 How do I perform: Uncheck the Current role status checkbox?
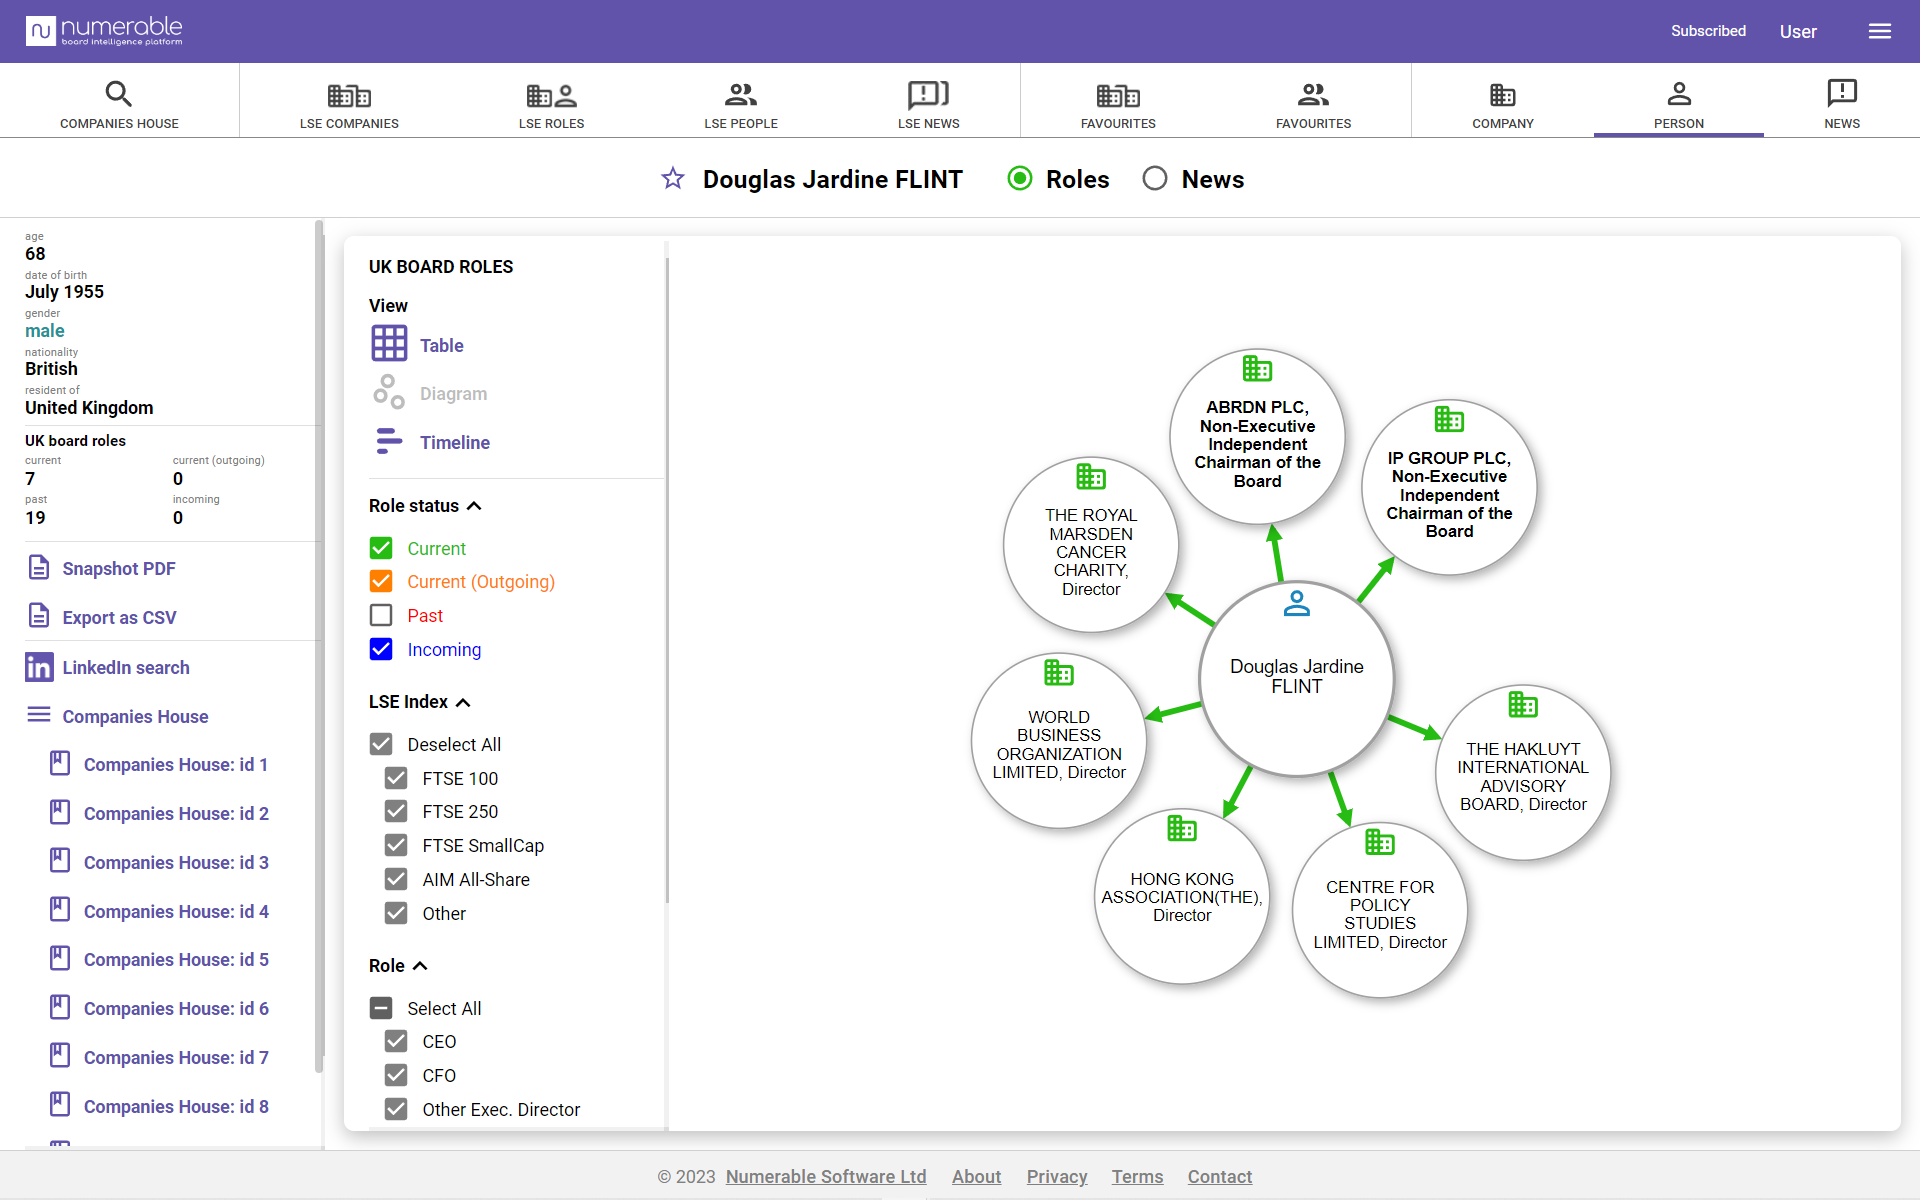[381, 548]
